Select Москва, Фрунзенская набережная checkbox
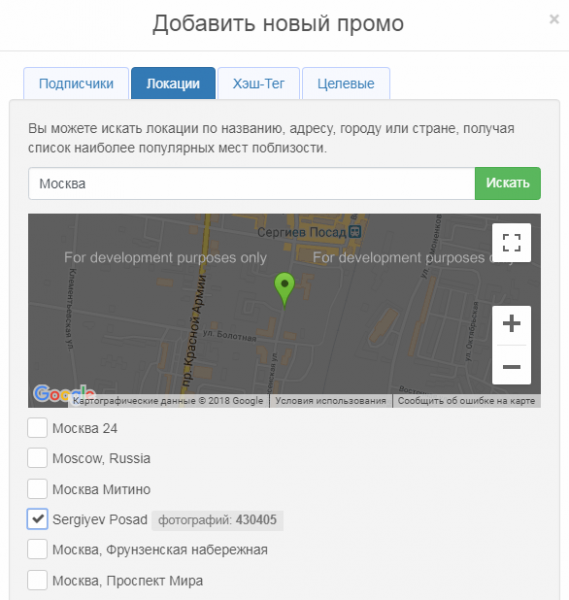This screenshot has width=569, height=600. [37, 549]
